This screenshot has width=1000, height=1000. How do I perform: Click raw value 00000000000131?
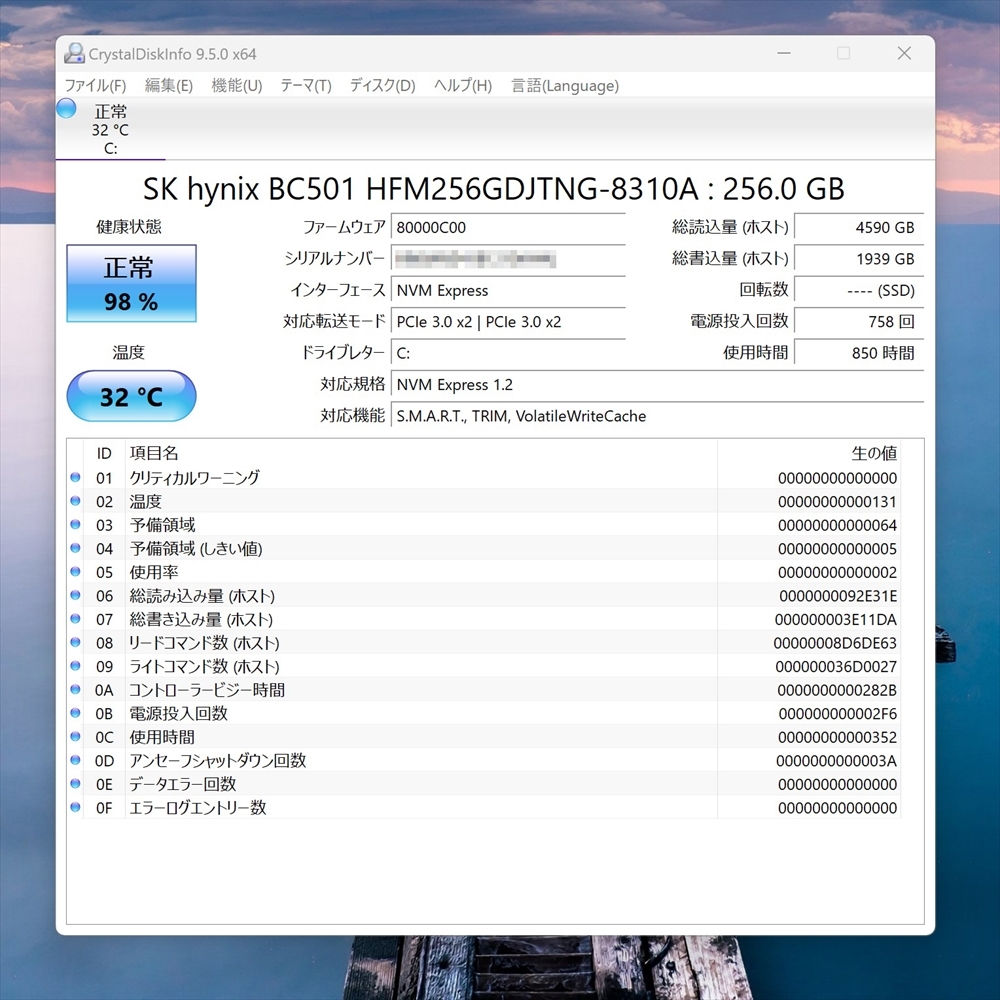click(837, 502)
